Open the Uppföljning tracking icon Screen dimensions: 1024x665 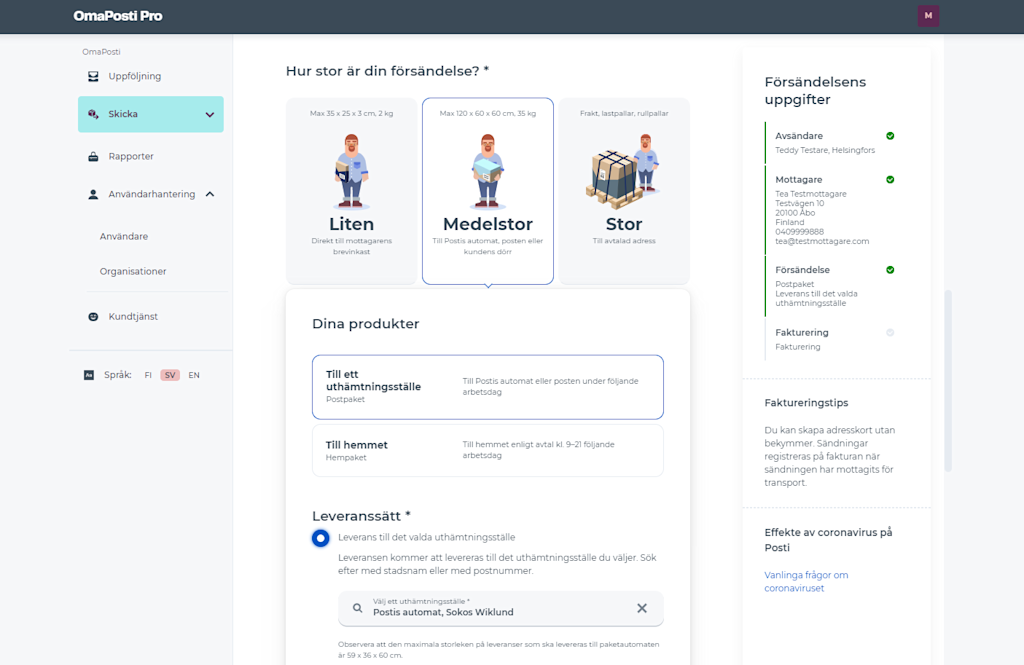(x=93, y=76)
